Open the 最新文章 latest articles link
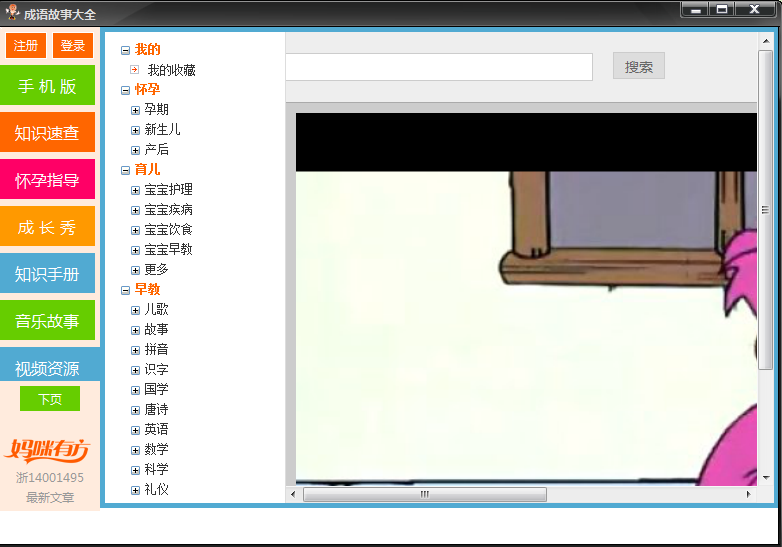This screenshot has height=547, width=782. [x=50, y=498]
